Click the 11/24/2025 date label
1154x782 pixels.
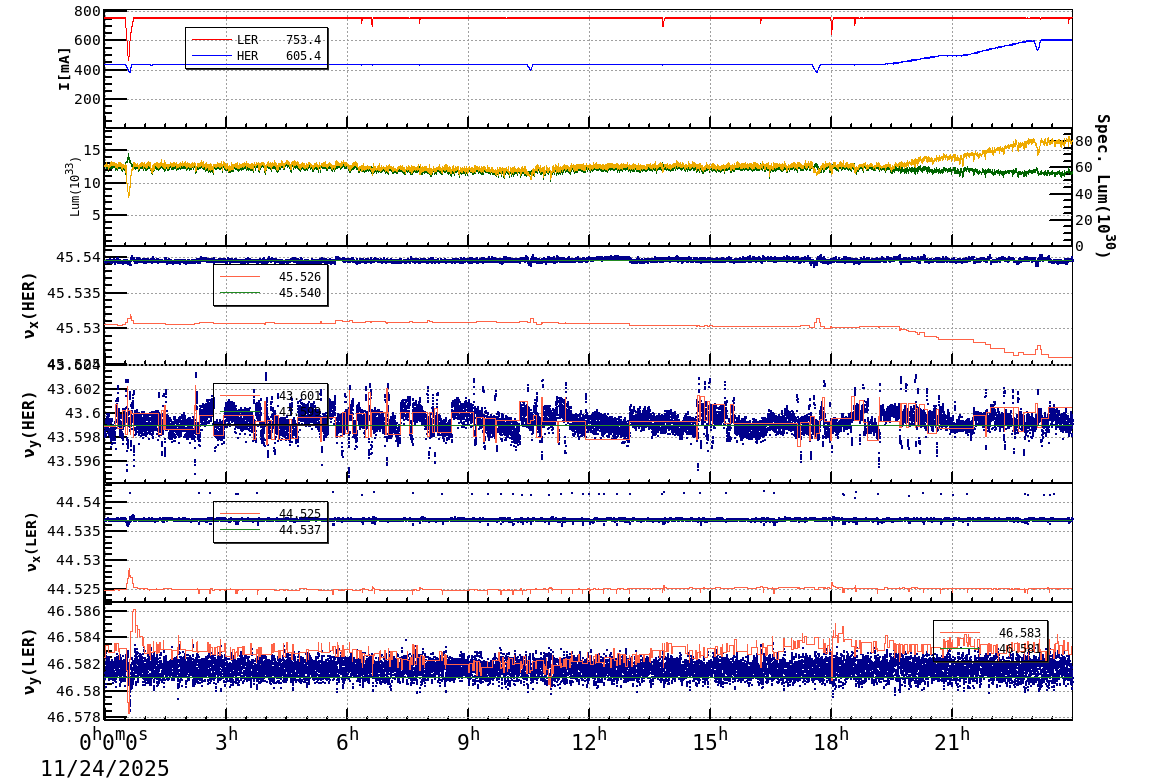tap(105, 769)
